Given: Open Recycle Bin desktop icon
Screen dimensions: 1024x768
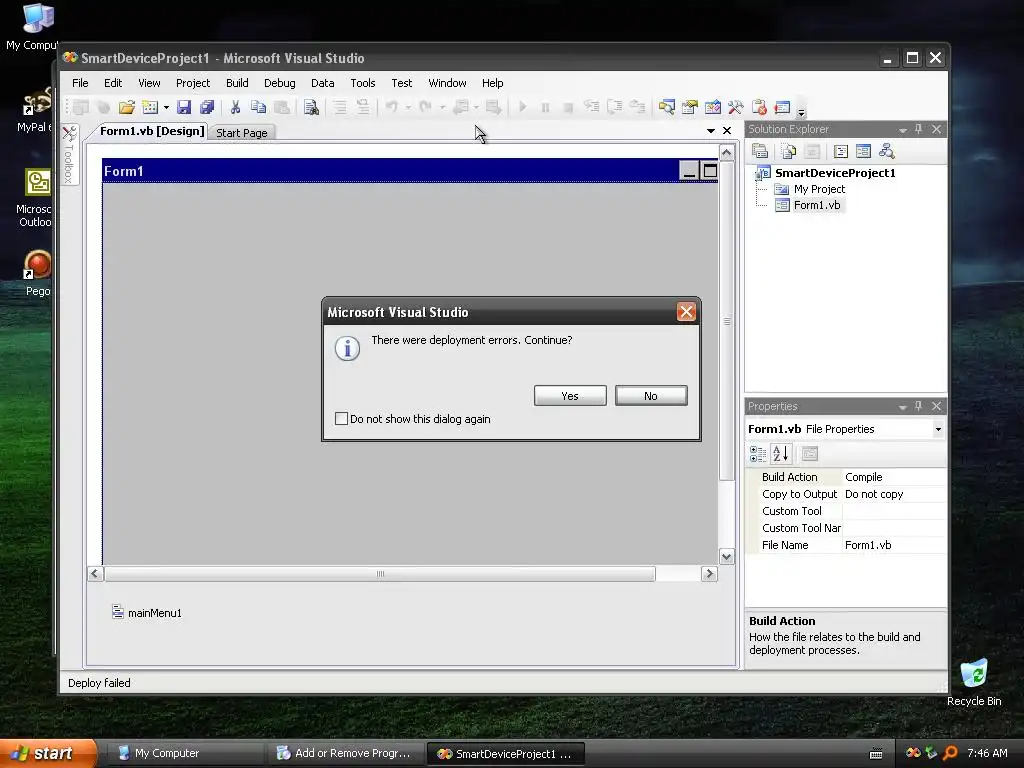Looking at the screenshot, I should 974,682.
